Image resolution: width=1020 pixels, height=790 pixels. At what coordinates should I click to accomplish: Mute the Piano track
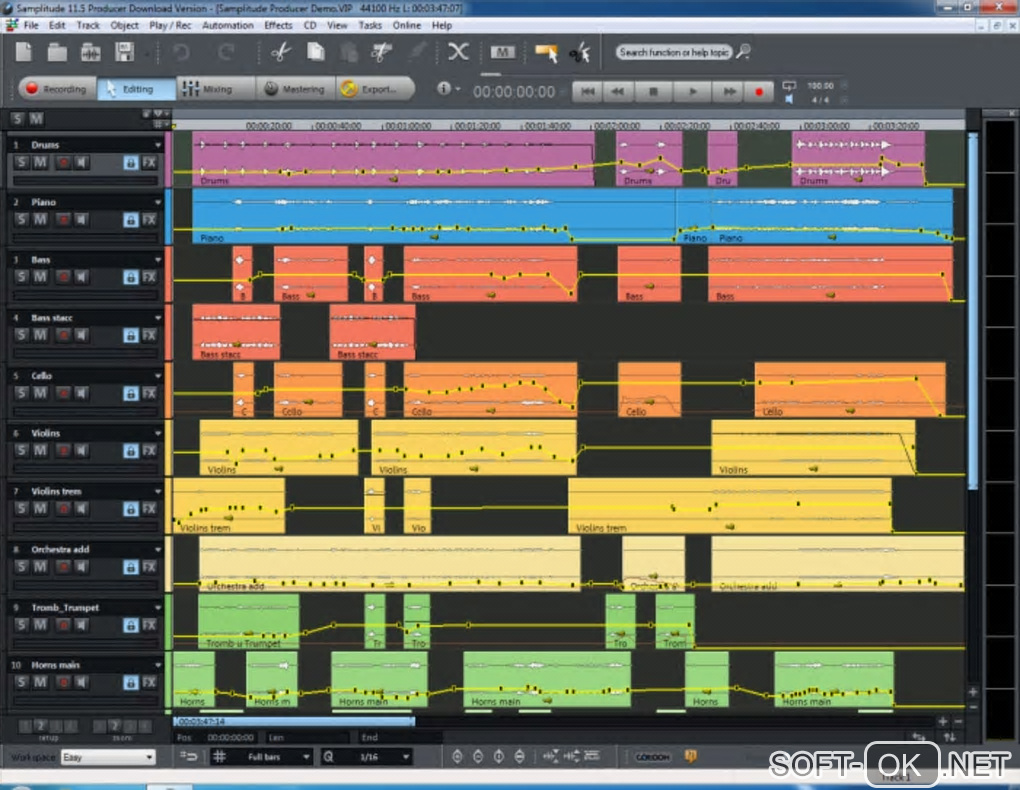pyautogui.click(x=40, y=220)
